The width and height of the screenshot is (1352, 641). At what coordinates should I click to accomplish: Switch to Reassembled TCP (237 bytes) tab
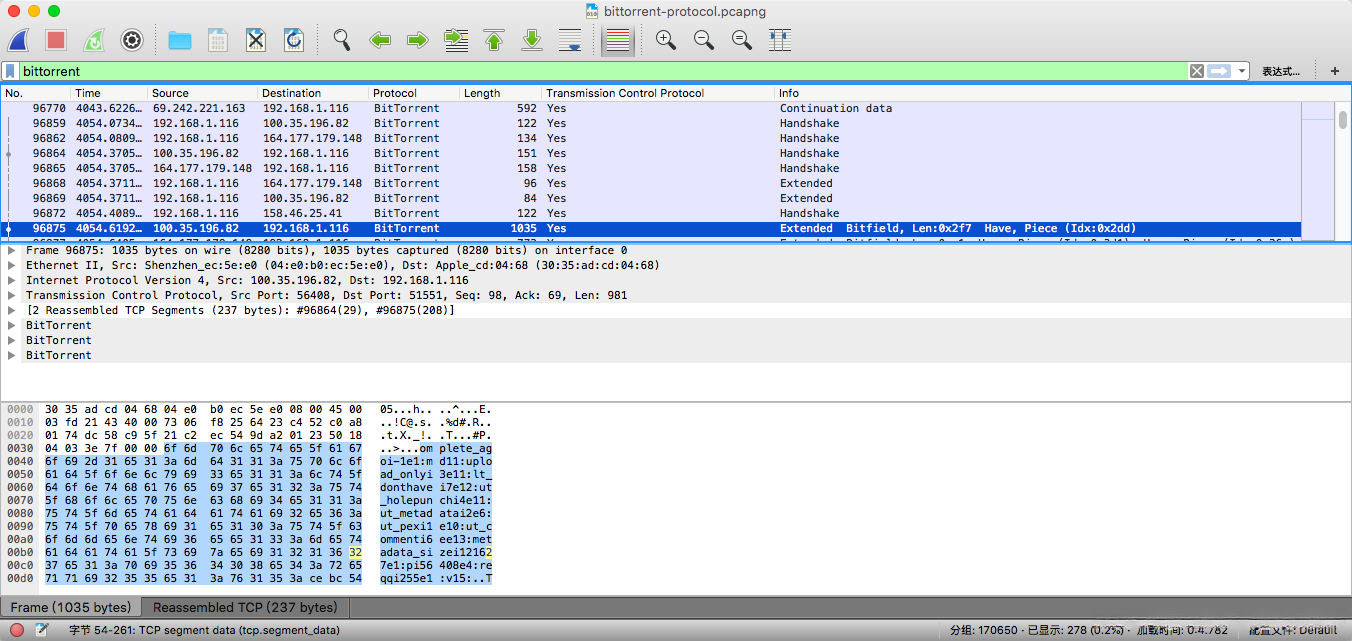(x=245, y=608)
